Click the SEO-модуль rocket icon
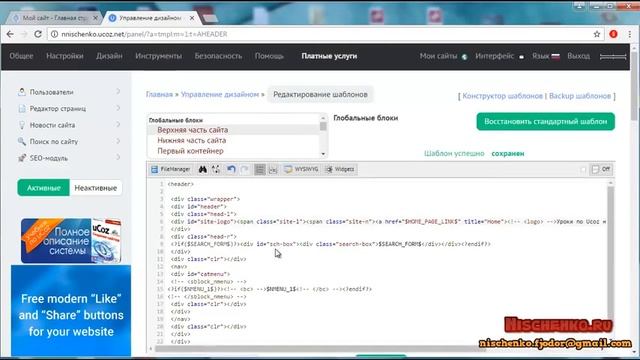Viewport: 640px width, 360px height. coord(22,158)
